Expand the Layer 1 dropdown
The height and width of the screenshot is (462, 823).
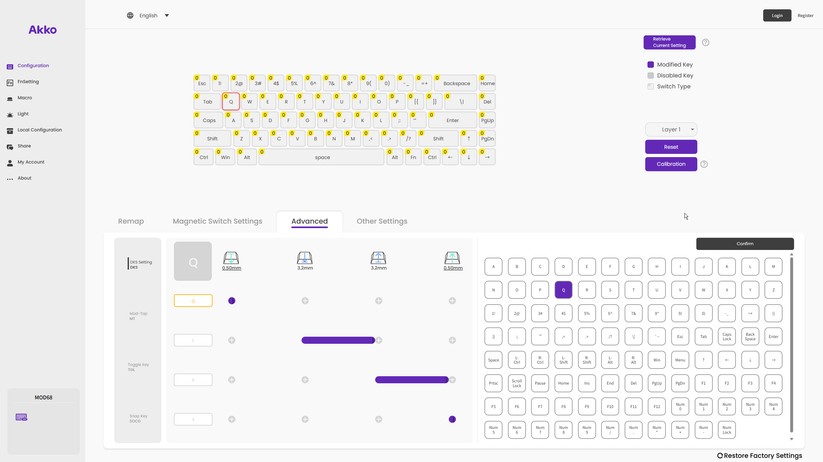point(671,129)
